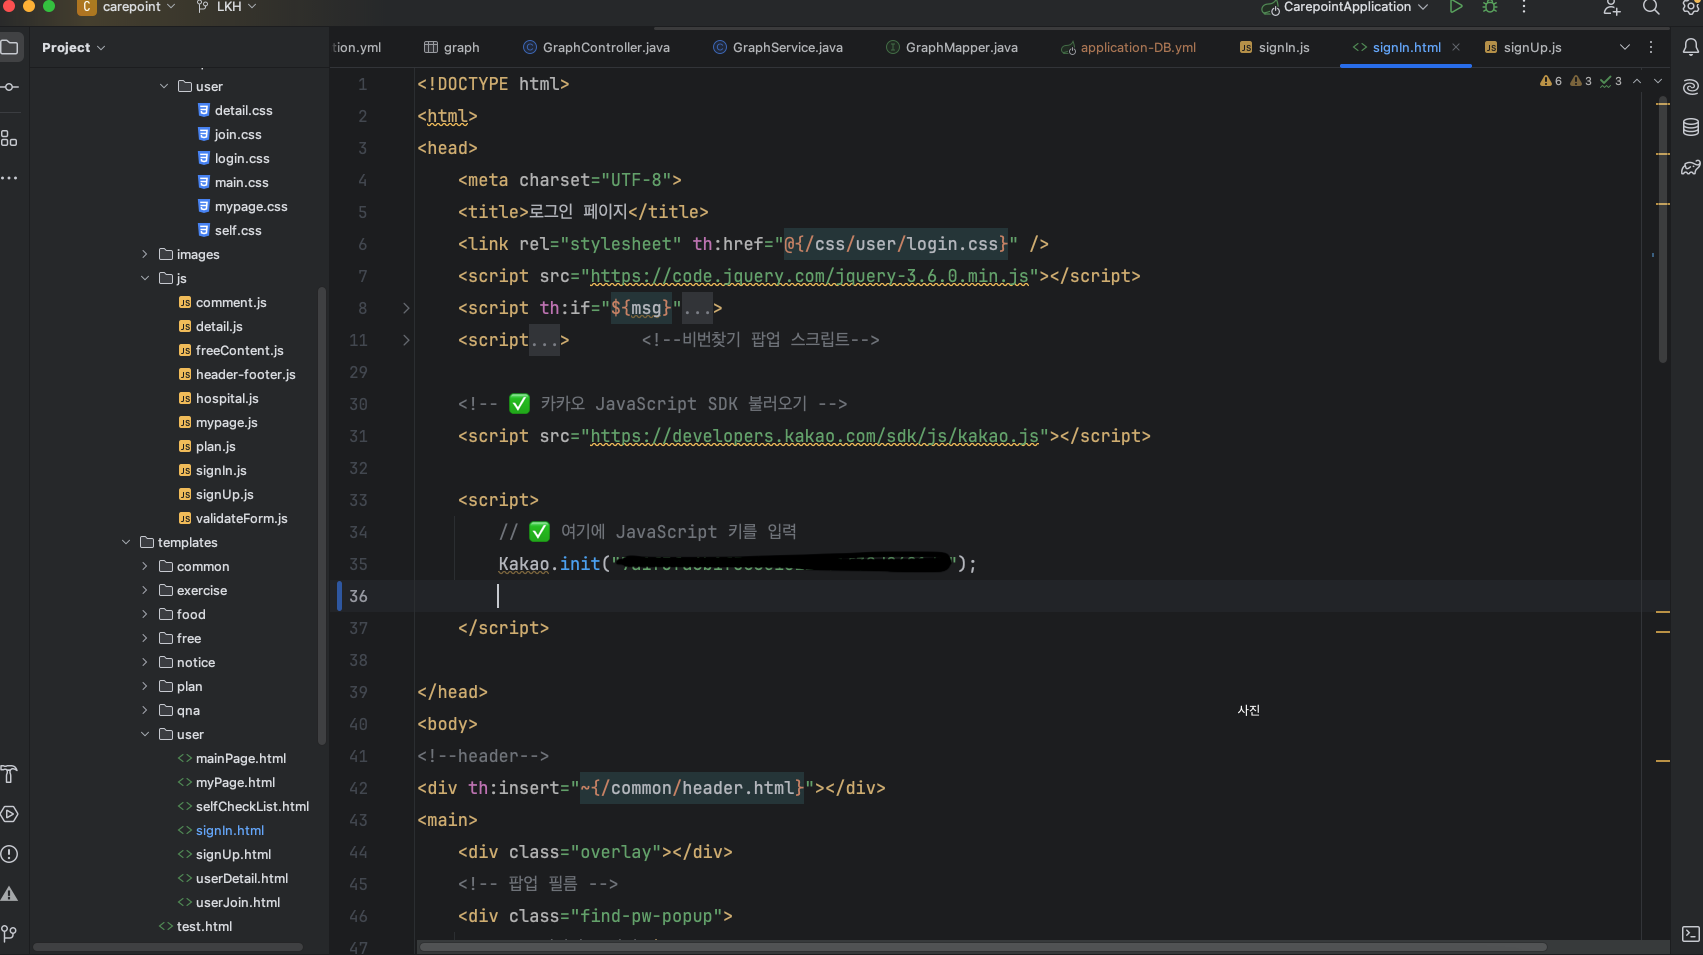Open the Commit tool window
Screen dimensions: 1703x955
(10, 87)
